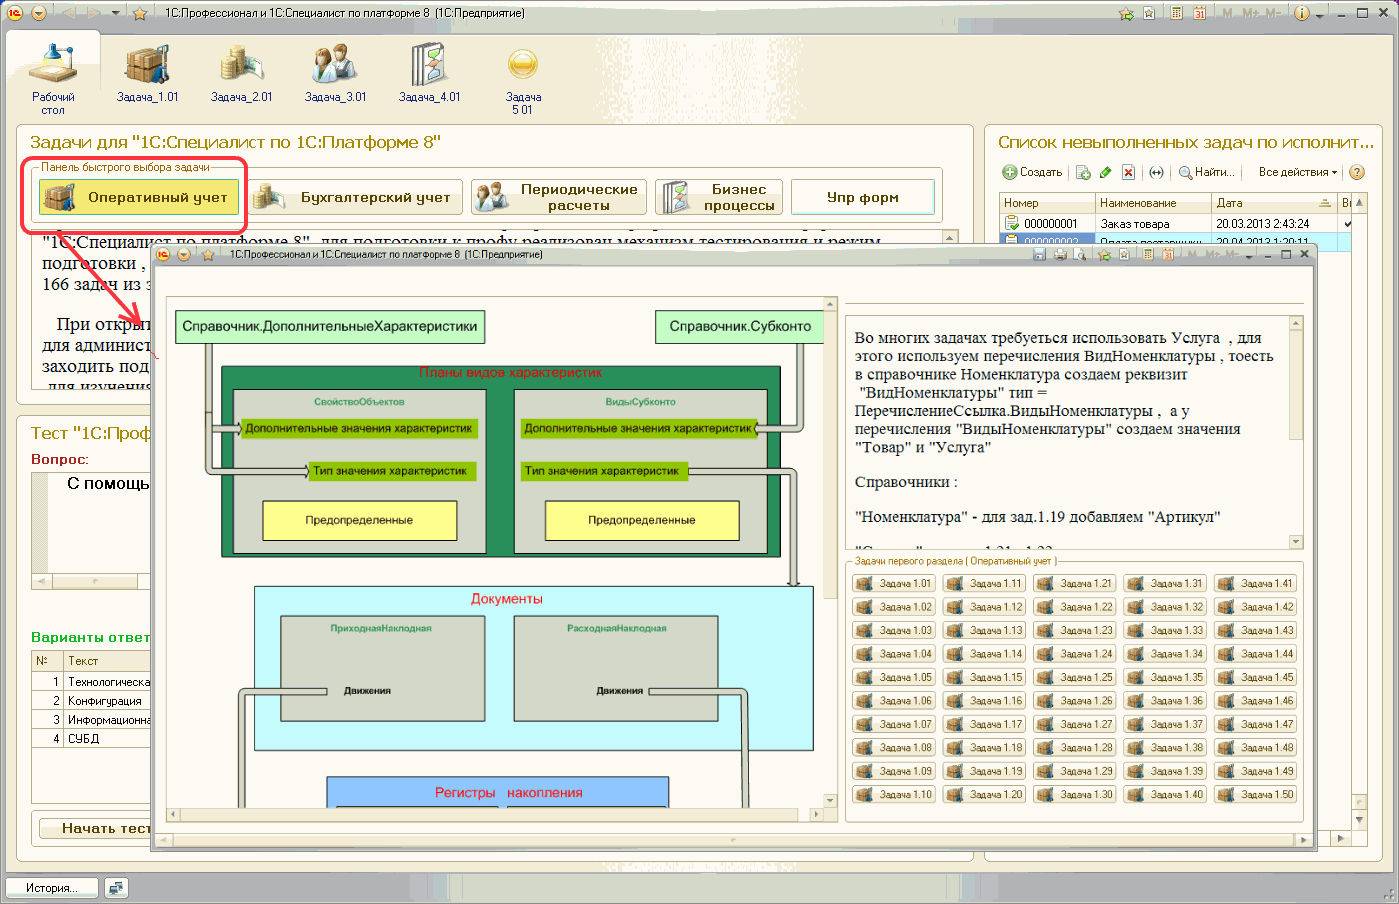The width and height of the screenshot is (1399, 904).
Task: Select task row 000000001 Заказ товара
Action: (x=1175, y=224)
